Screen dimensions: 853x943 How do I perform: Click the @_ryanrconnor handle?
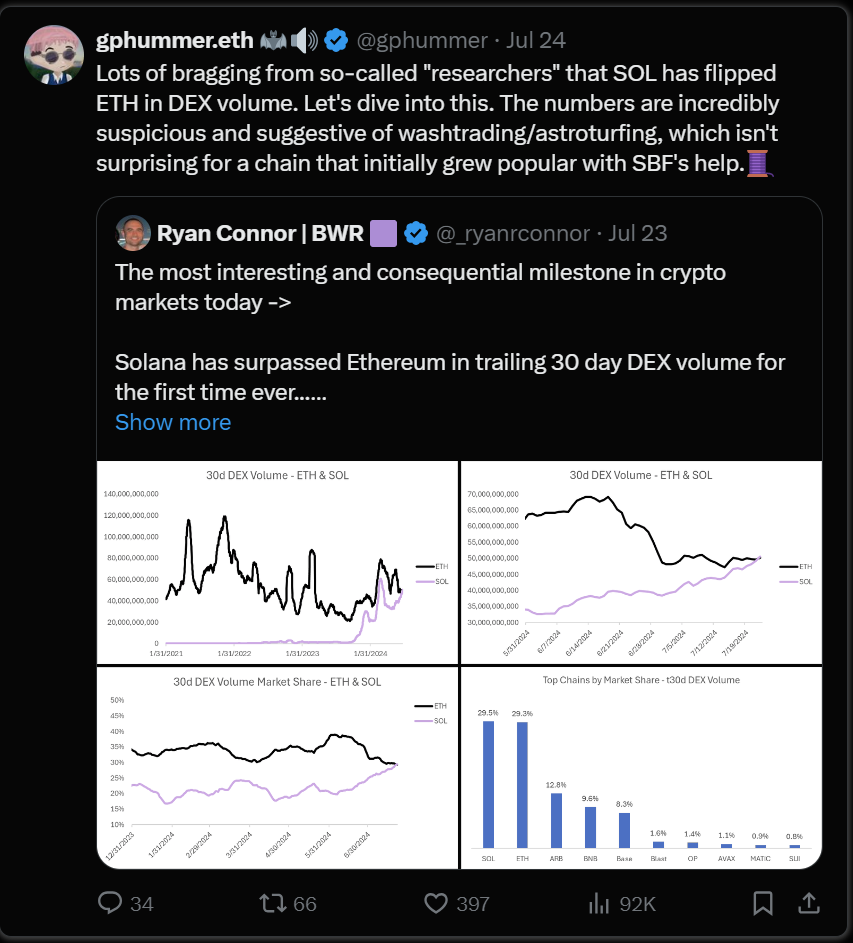point(511,233)
